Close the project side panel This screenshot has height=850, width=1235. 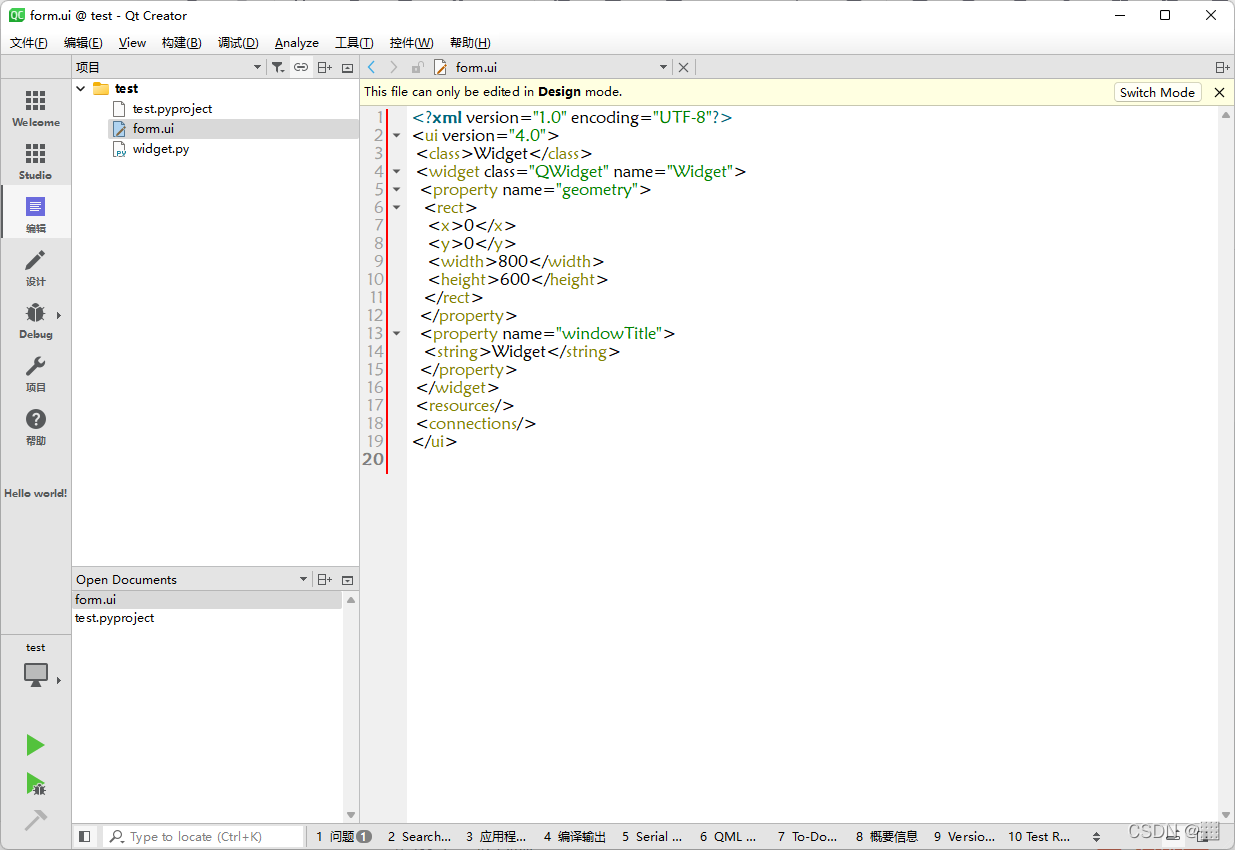pyautogui.click(x=347, y=67)
